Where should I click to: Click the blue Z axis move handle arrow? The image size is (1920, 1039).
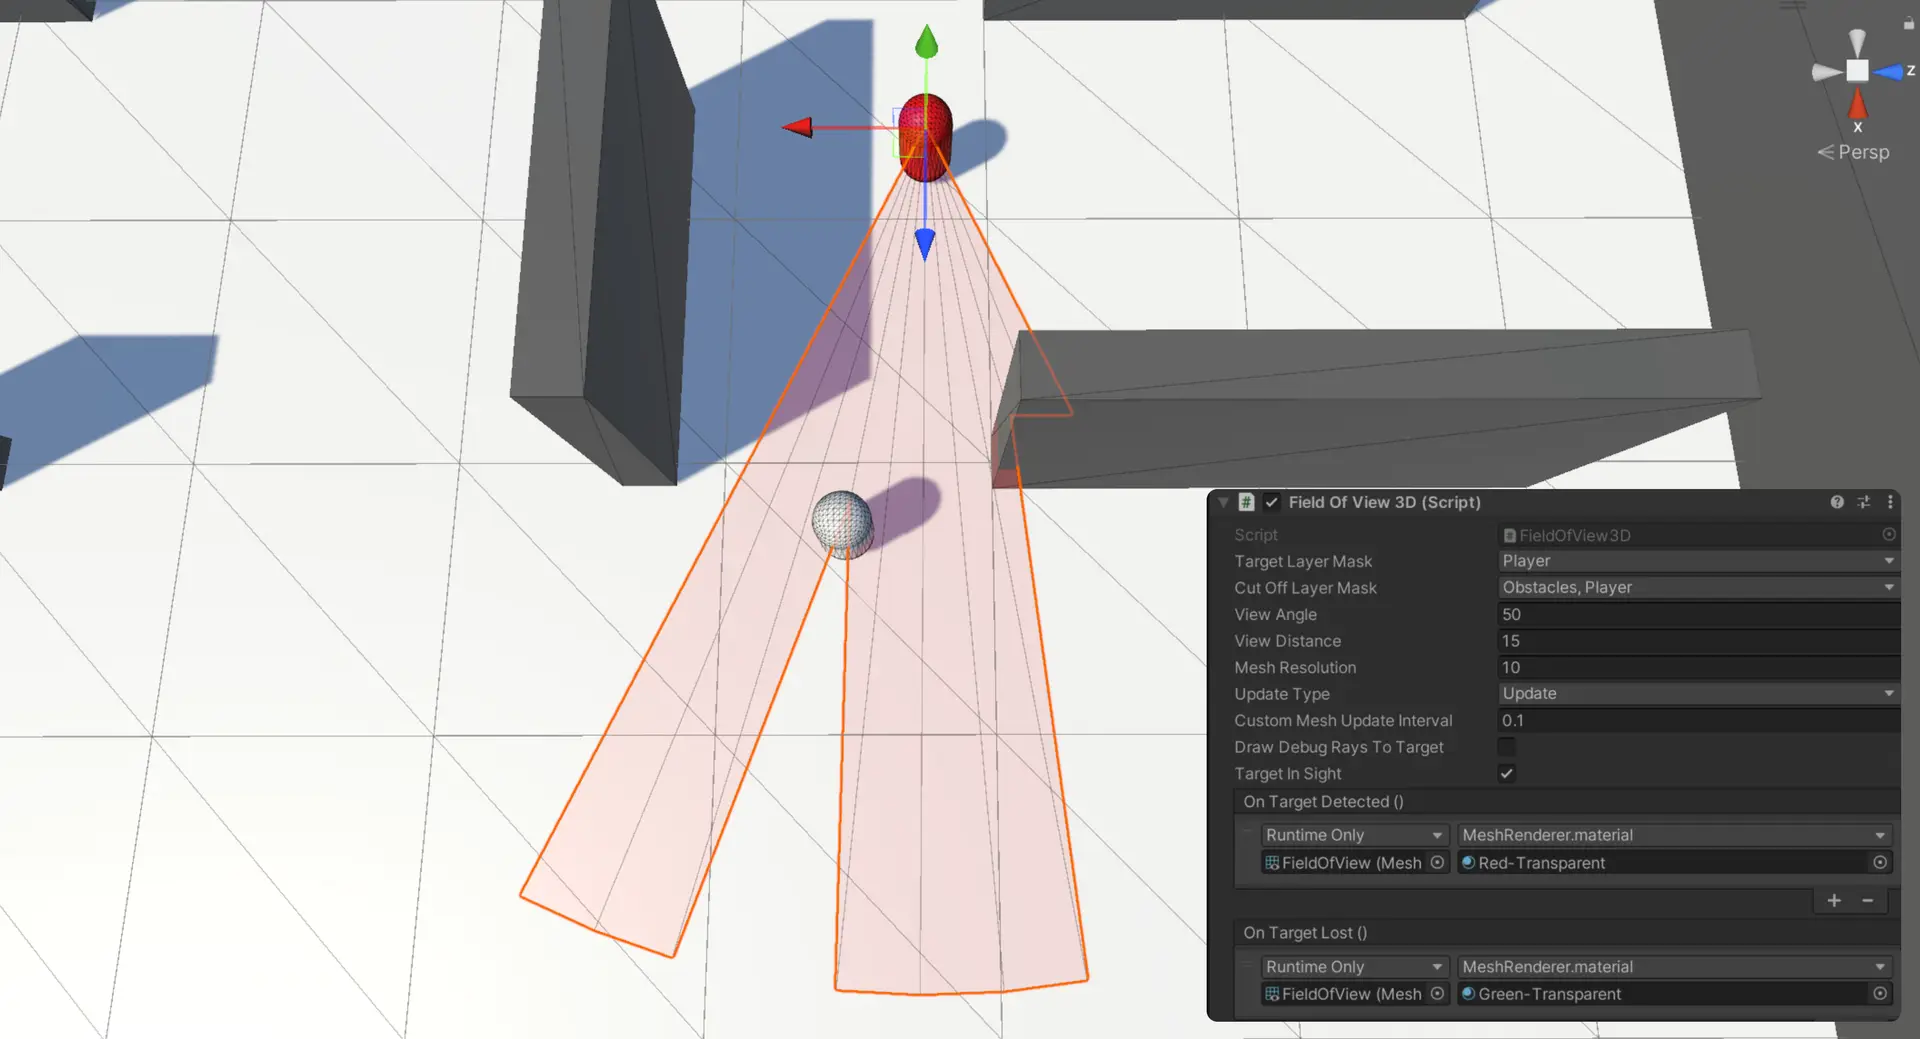(x=925, y=244)
